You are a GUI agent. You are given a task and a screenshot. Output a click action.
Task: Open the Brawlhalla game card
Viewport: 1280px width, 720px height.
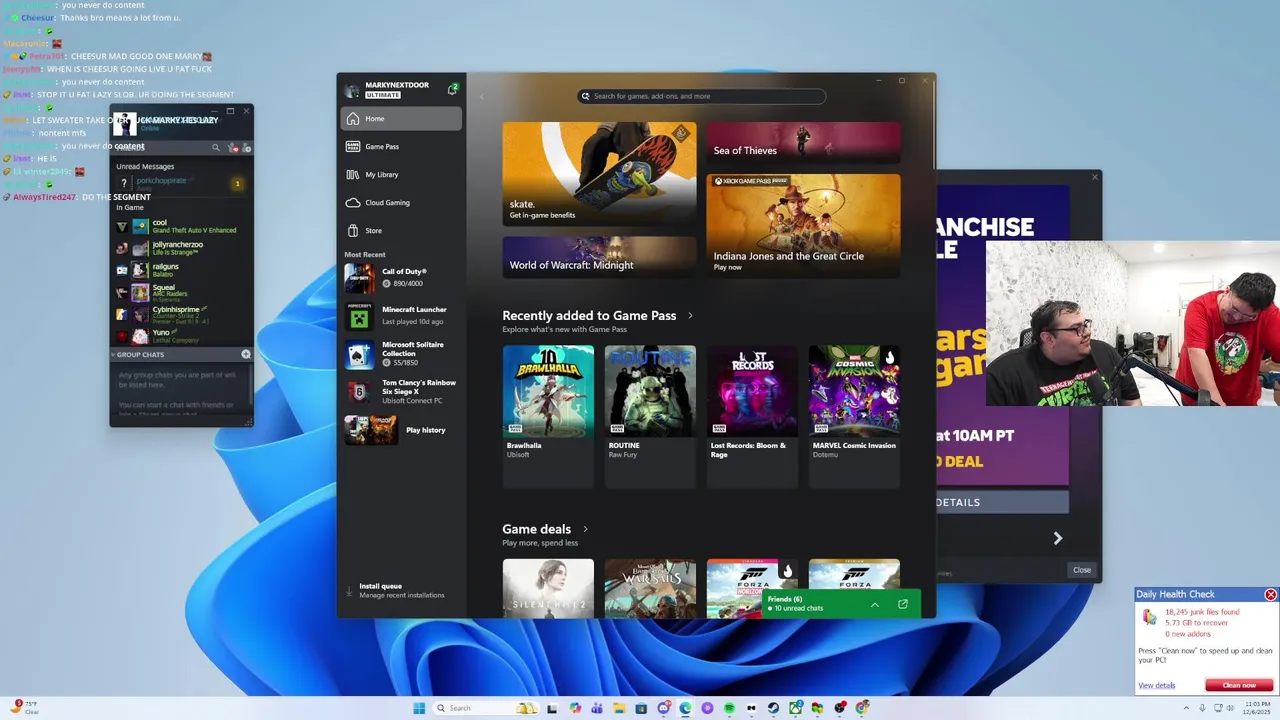click(548, 415)
